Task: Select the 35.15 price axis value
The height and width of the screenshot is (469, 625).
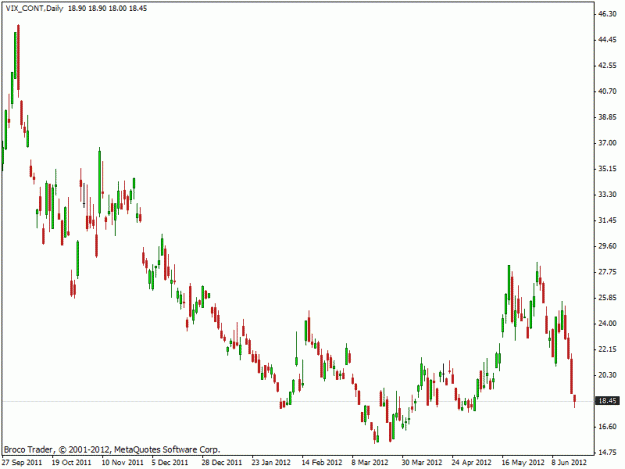Action: (607, 169)
